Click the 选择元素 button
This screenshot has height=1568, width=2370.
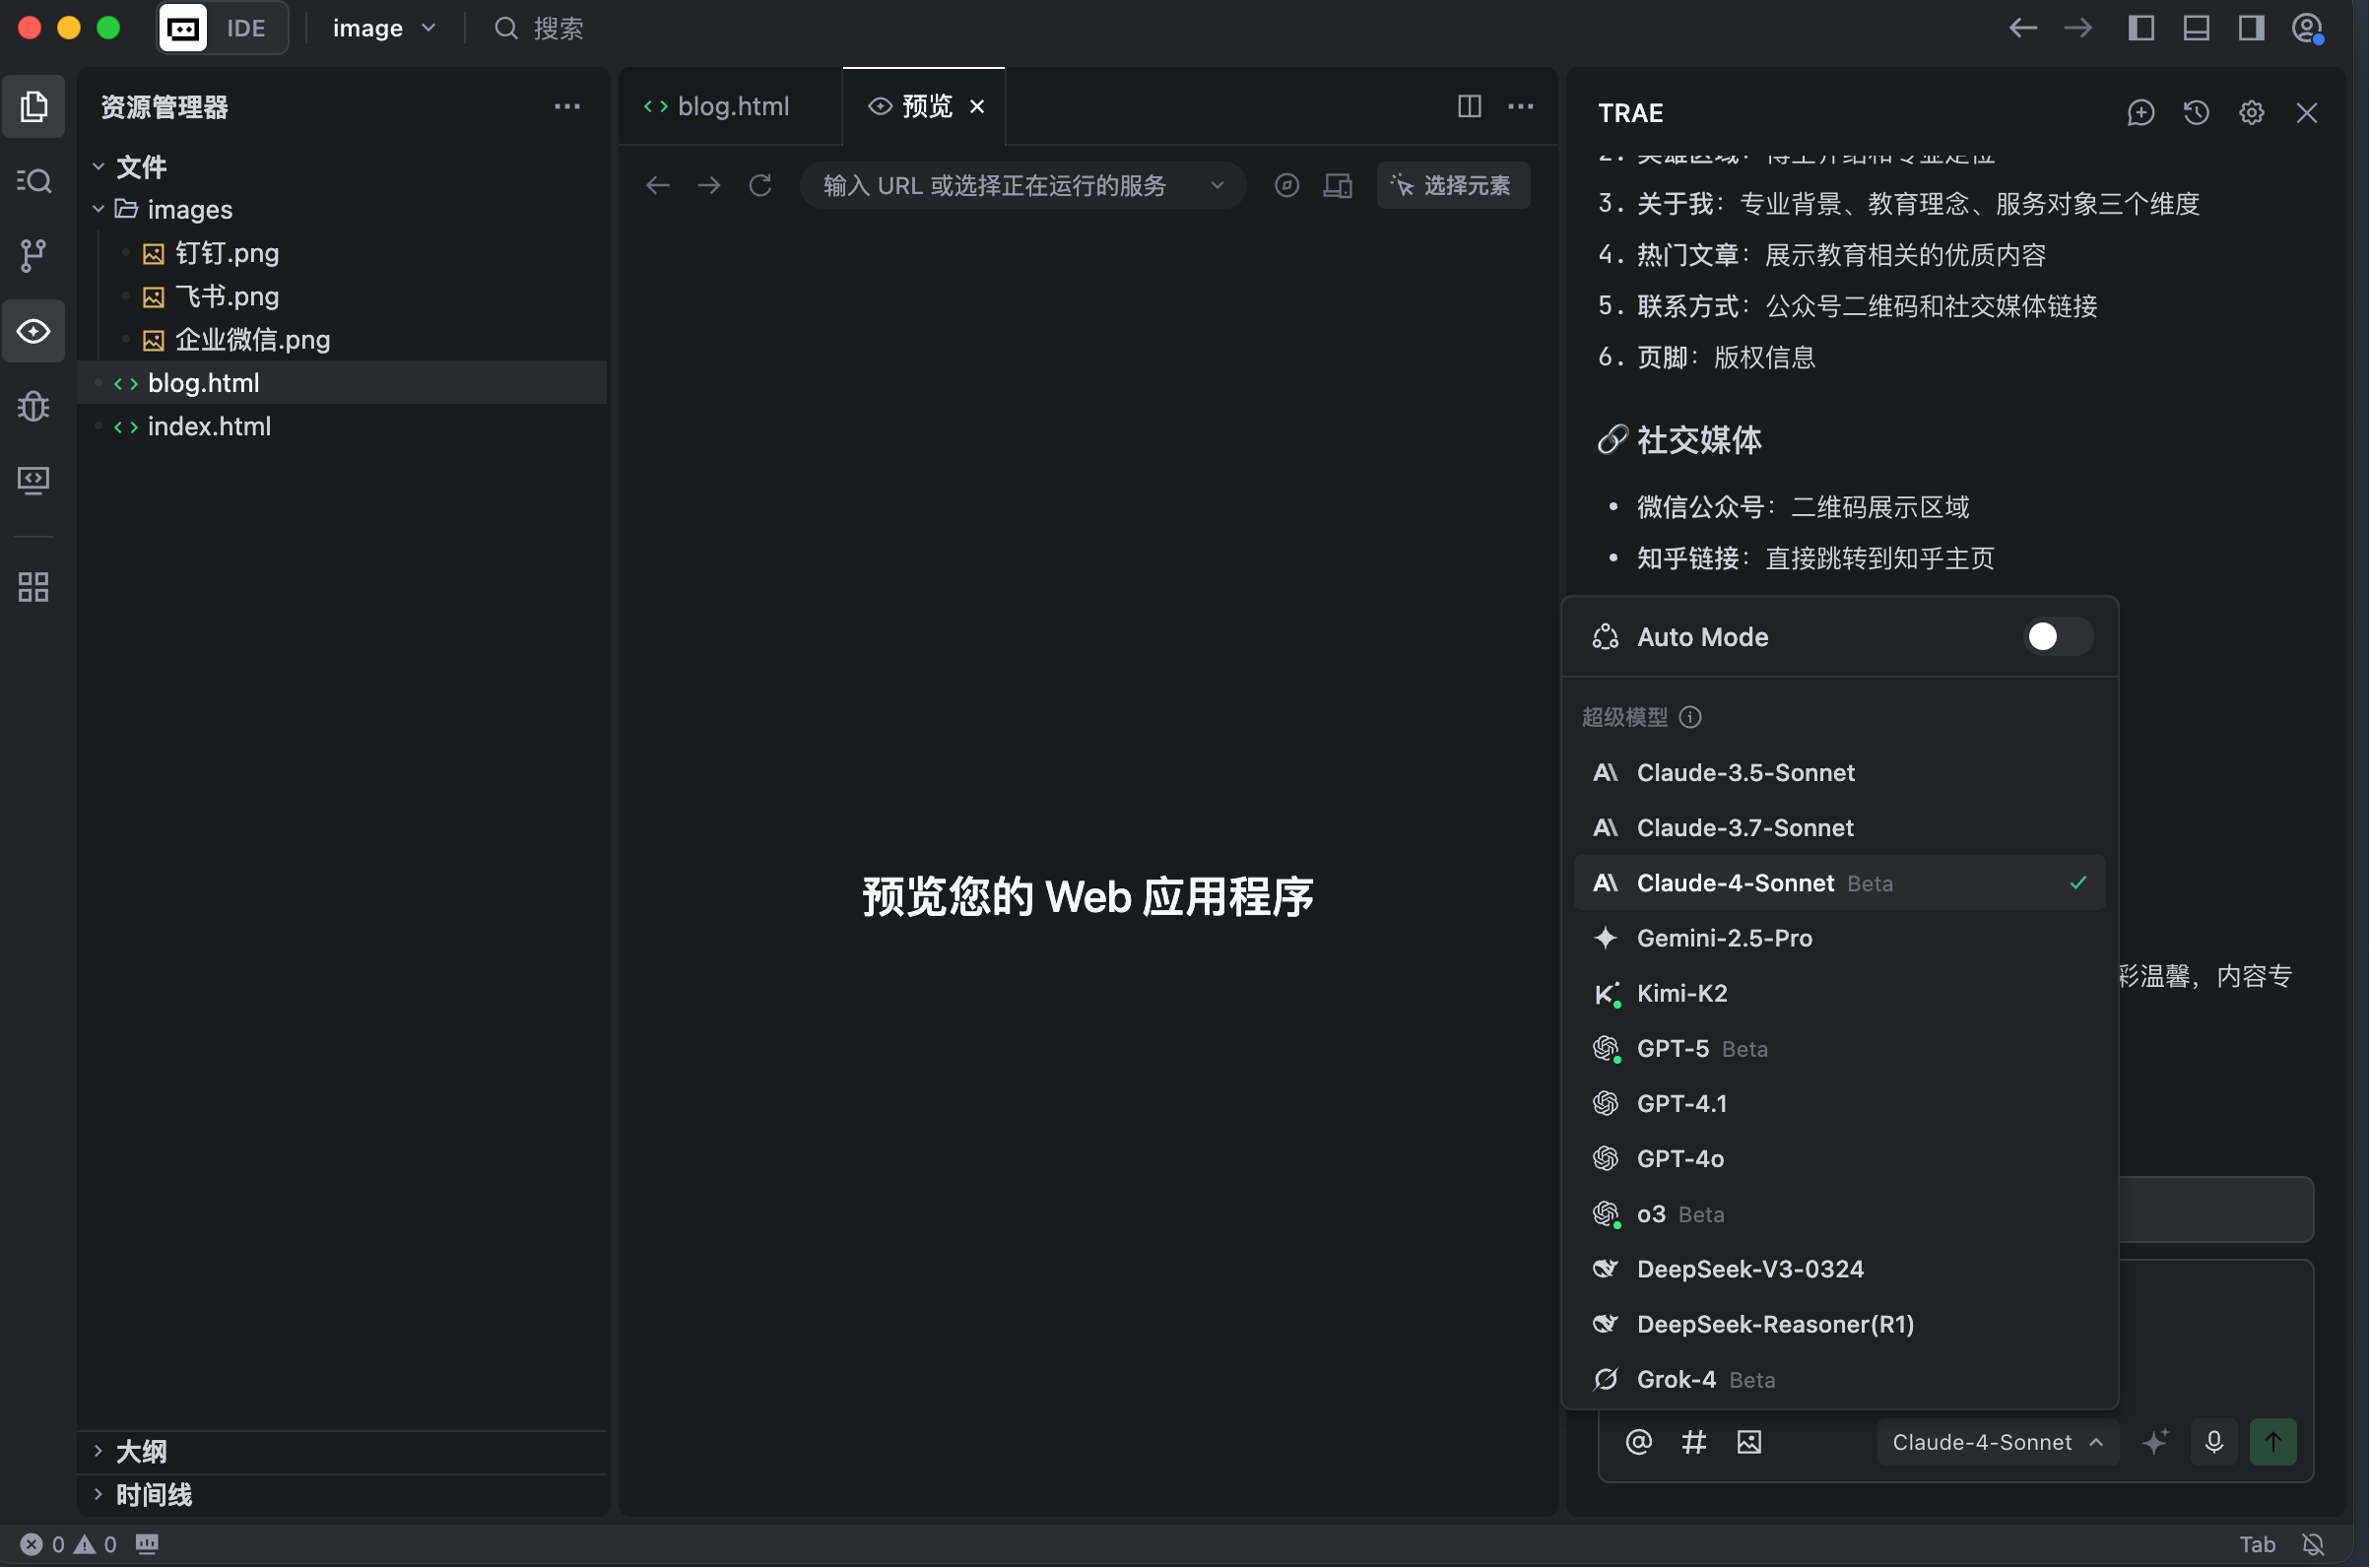click(x=1453, y=185)
